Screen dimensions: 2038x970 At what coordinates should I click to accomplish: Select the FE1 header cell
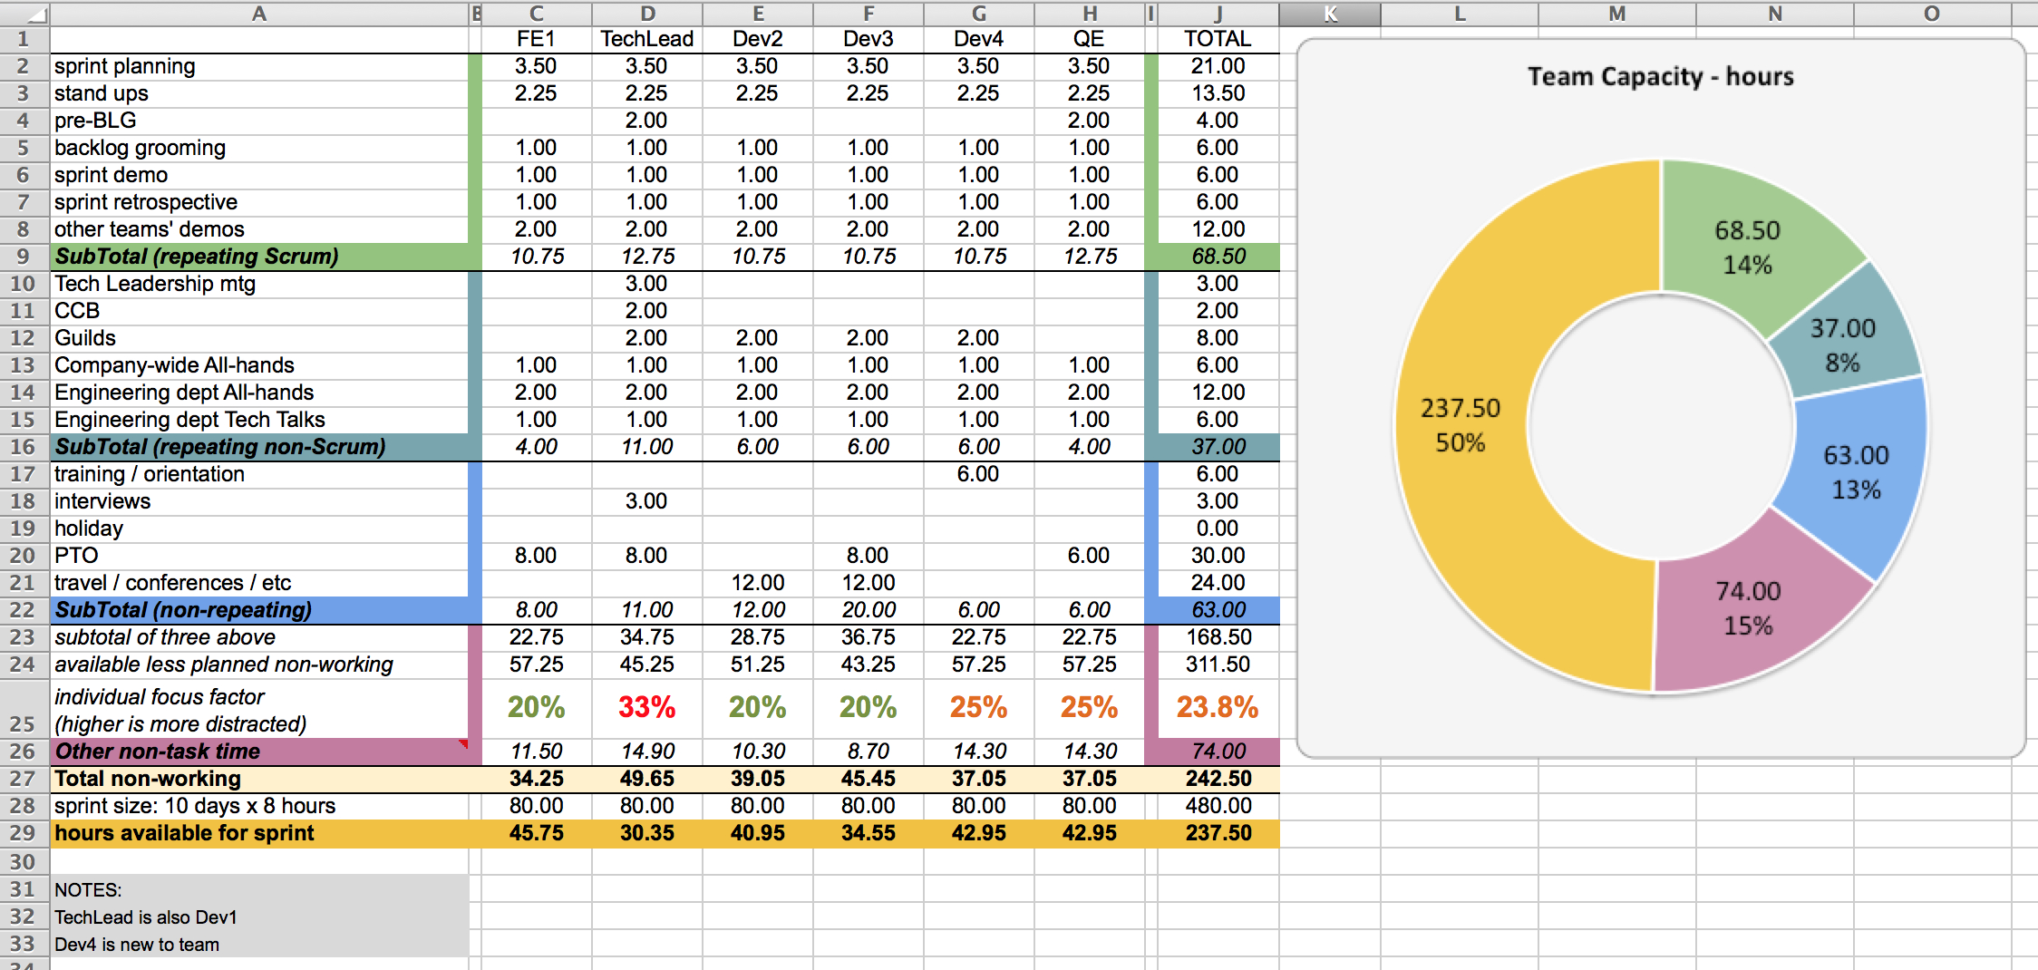(x=536, y=39)
